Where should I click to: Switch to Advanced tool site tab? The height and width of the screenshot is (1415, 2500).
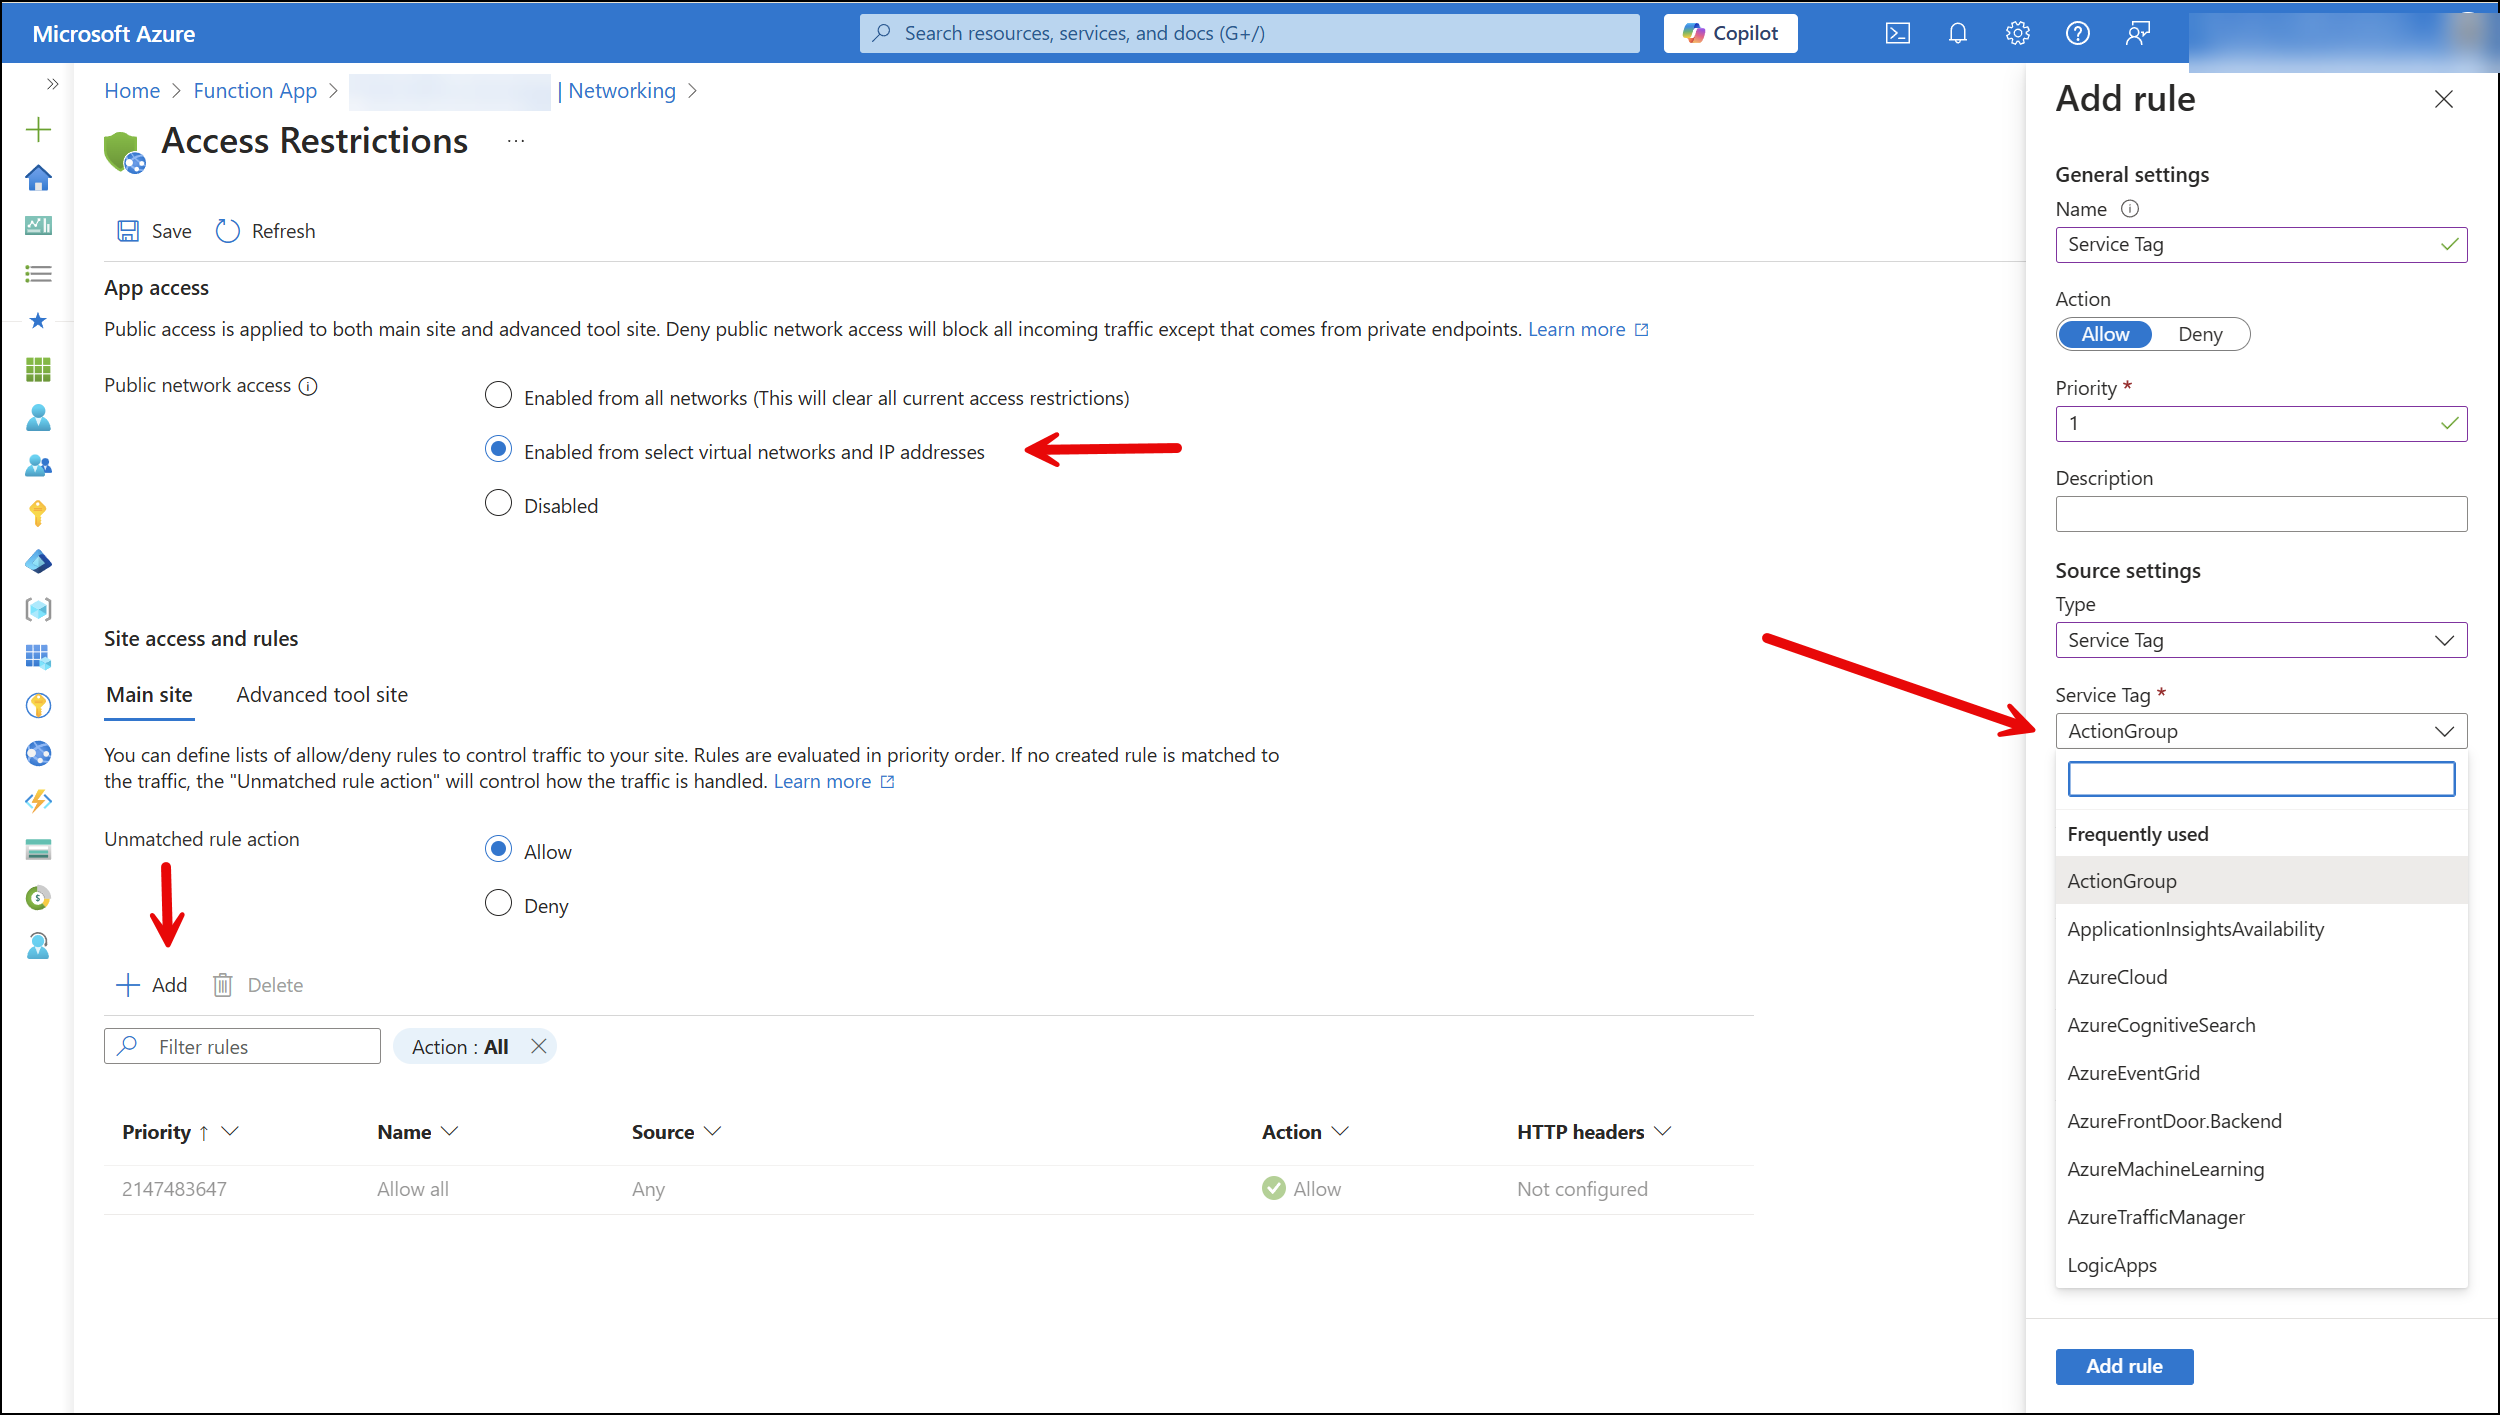[322, 695]
